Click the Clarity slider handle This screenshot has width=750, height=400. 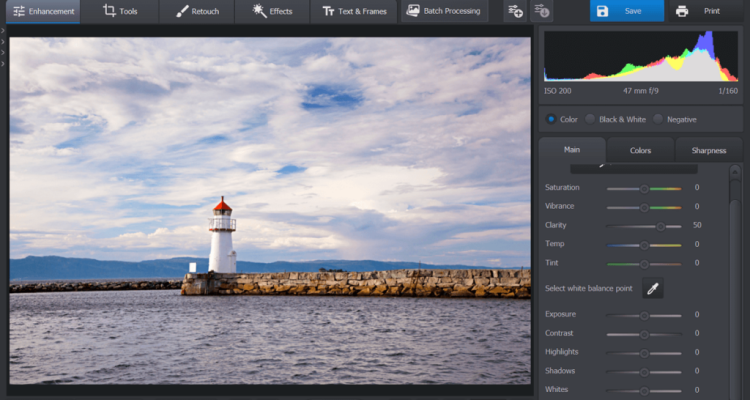point(661,226)
